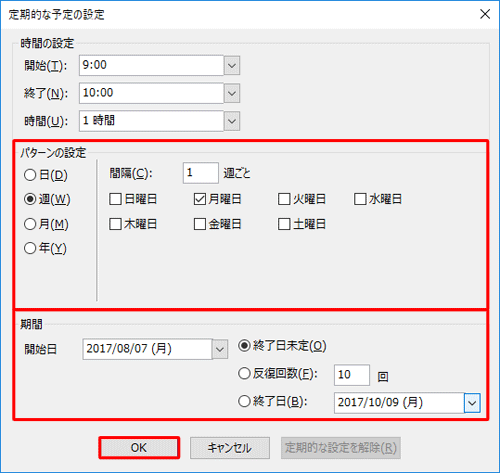Click the OK button
This screenshot has height=473, width=500.
pos(139,448)
